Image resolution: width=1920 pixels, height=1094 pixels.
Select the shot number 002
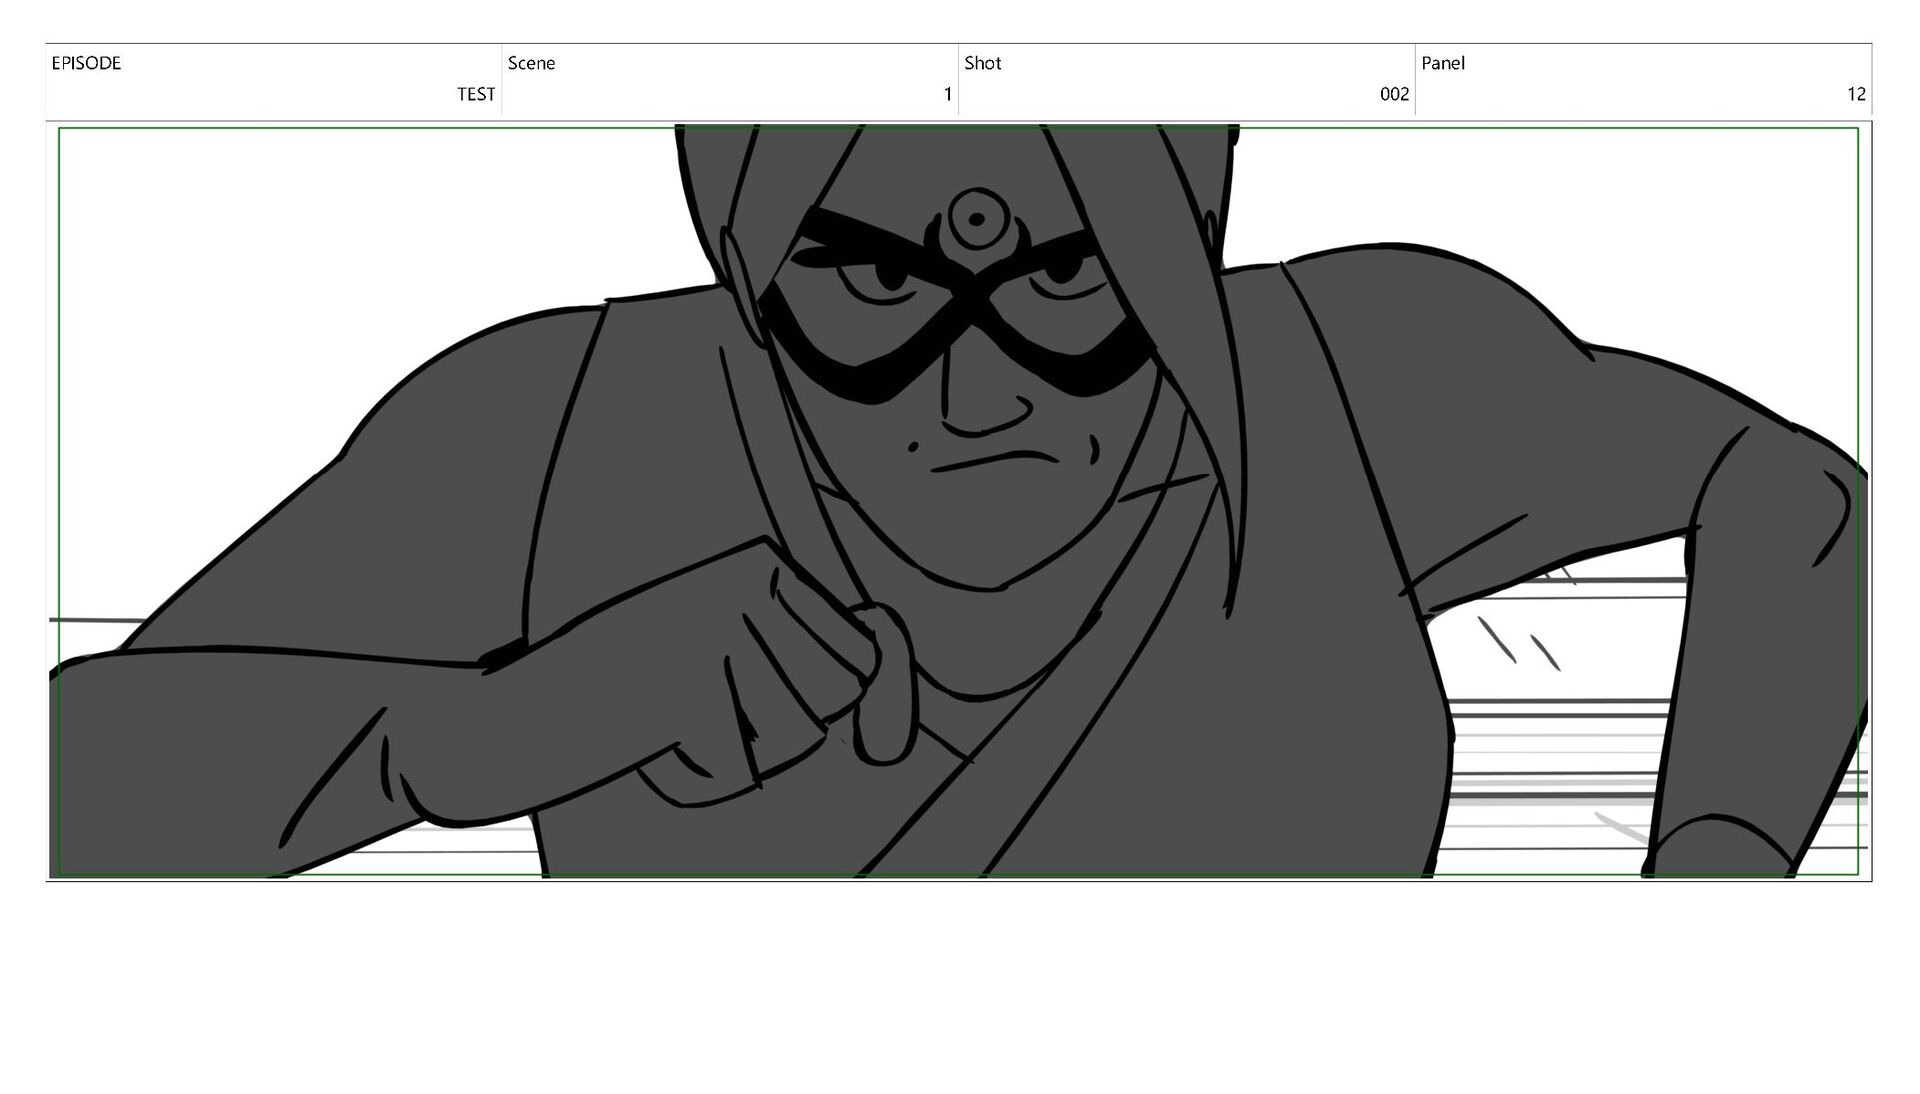[x=1394, y=94]
